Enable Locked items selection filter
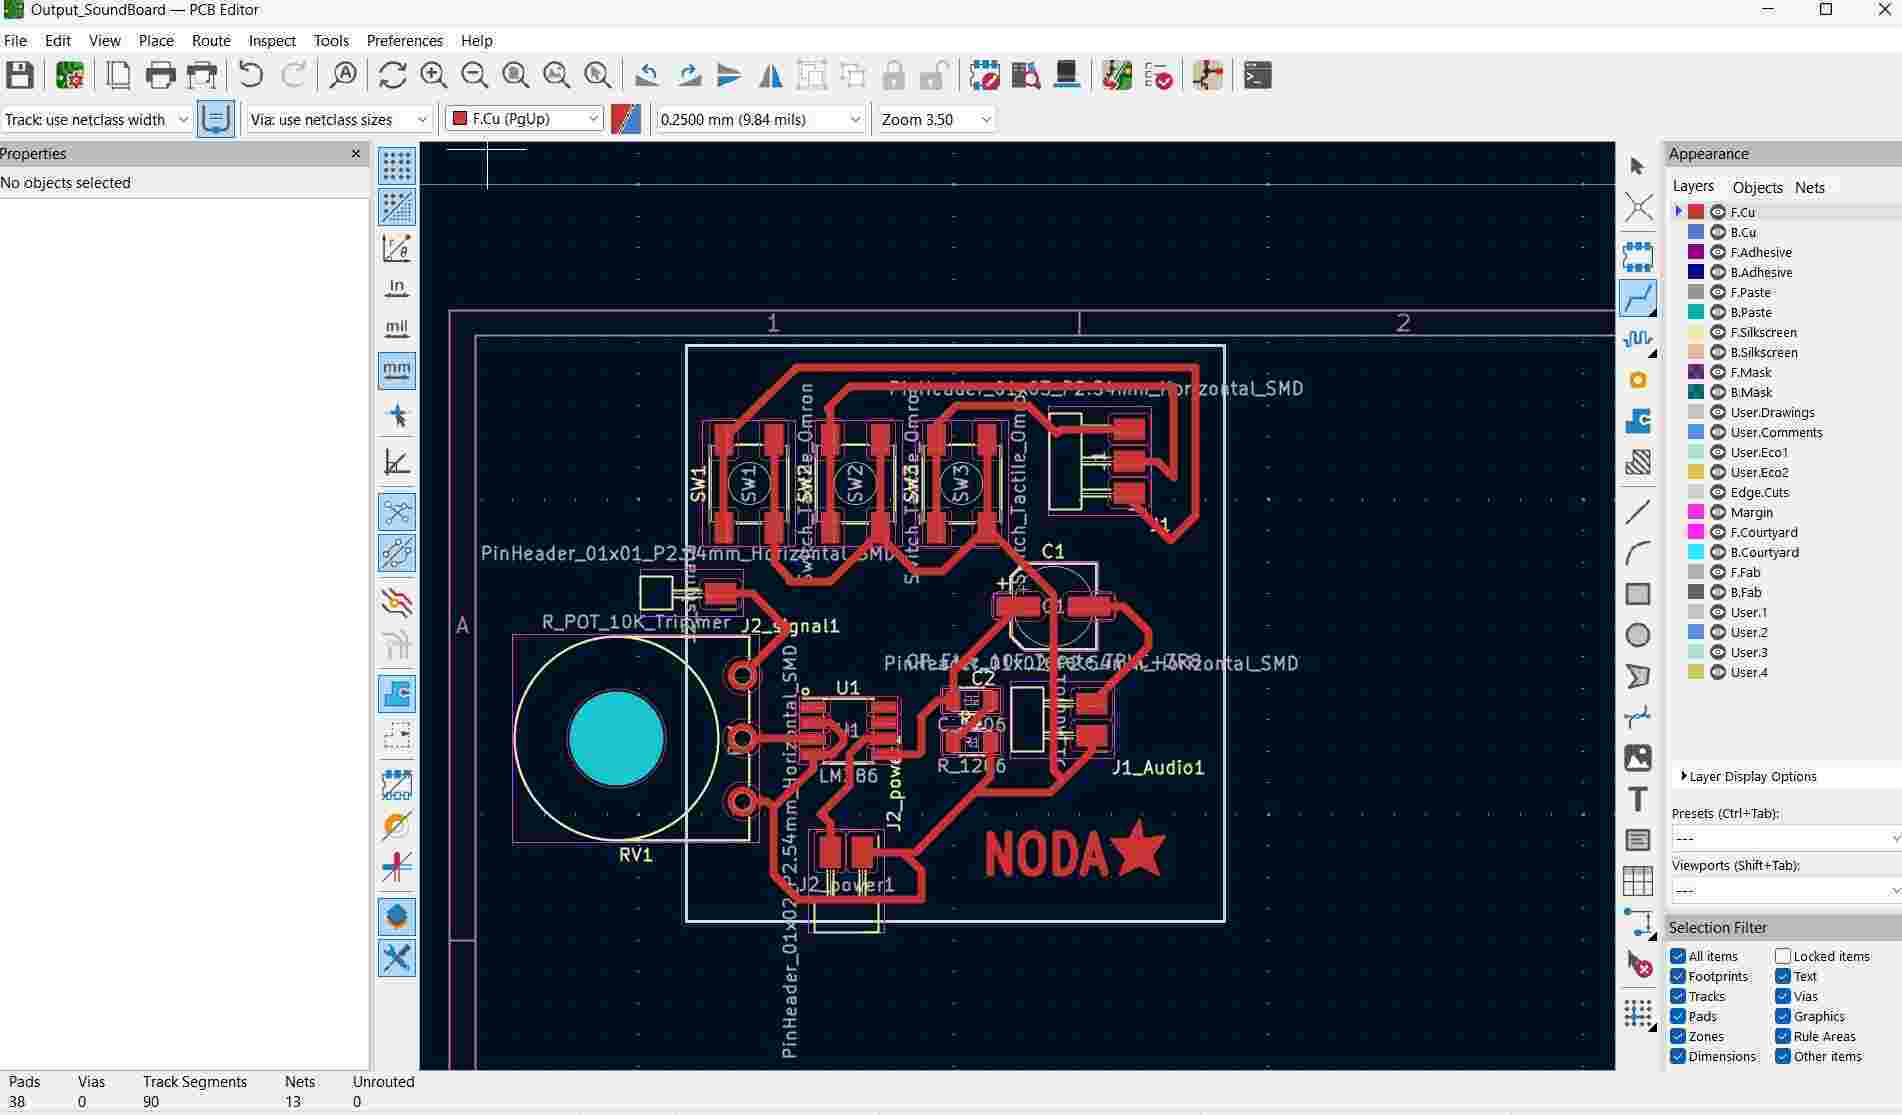This screenshot has height=1115, width=1902. pyautogui.click(x=1783, y=956)
